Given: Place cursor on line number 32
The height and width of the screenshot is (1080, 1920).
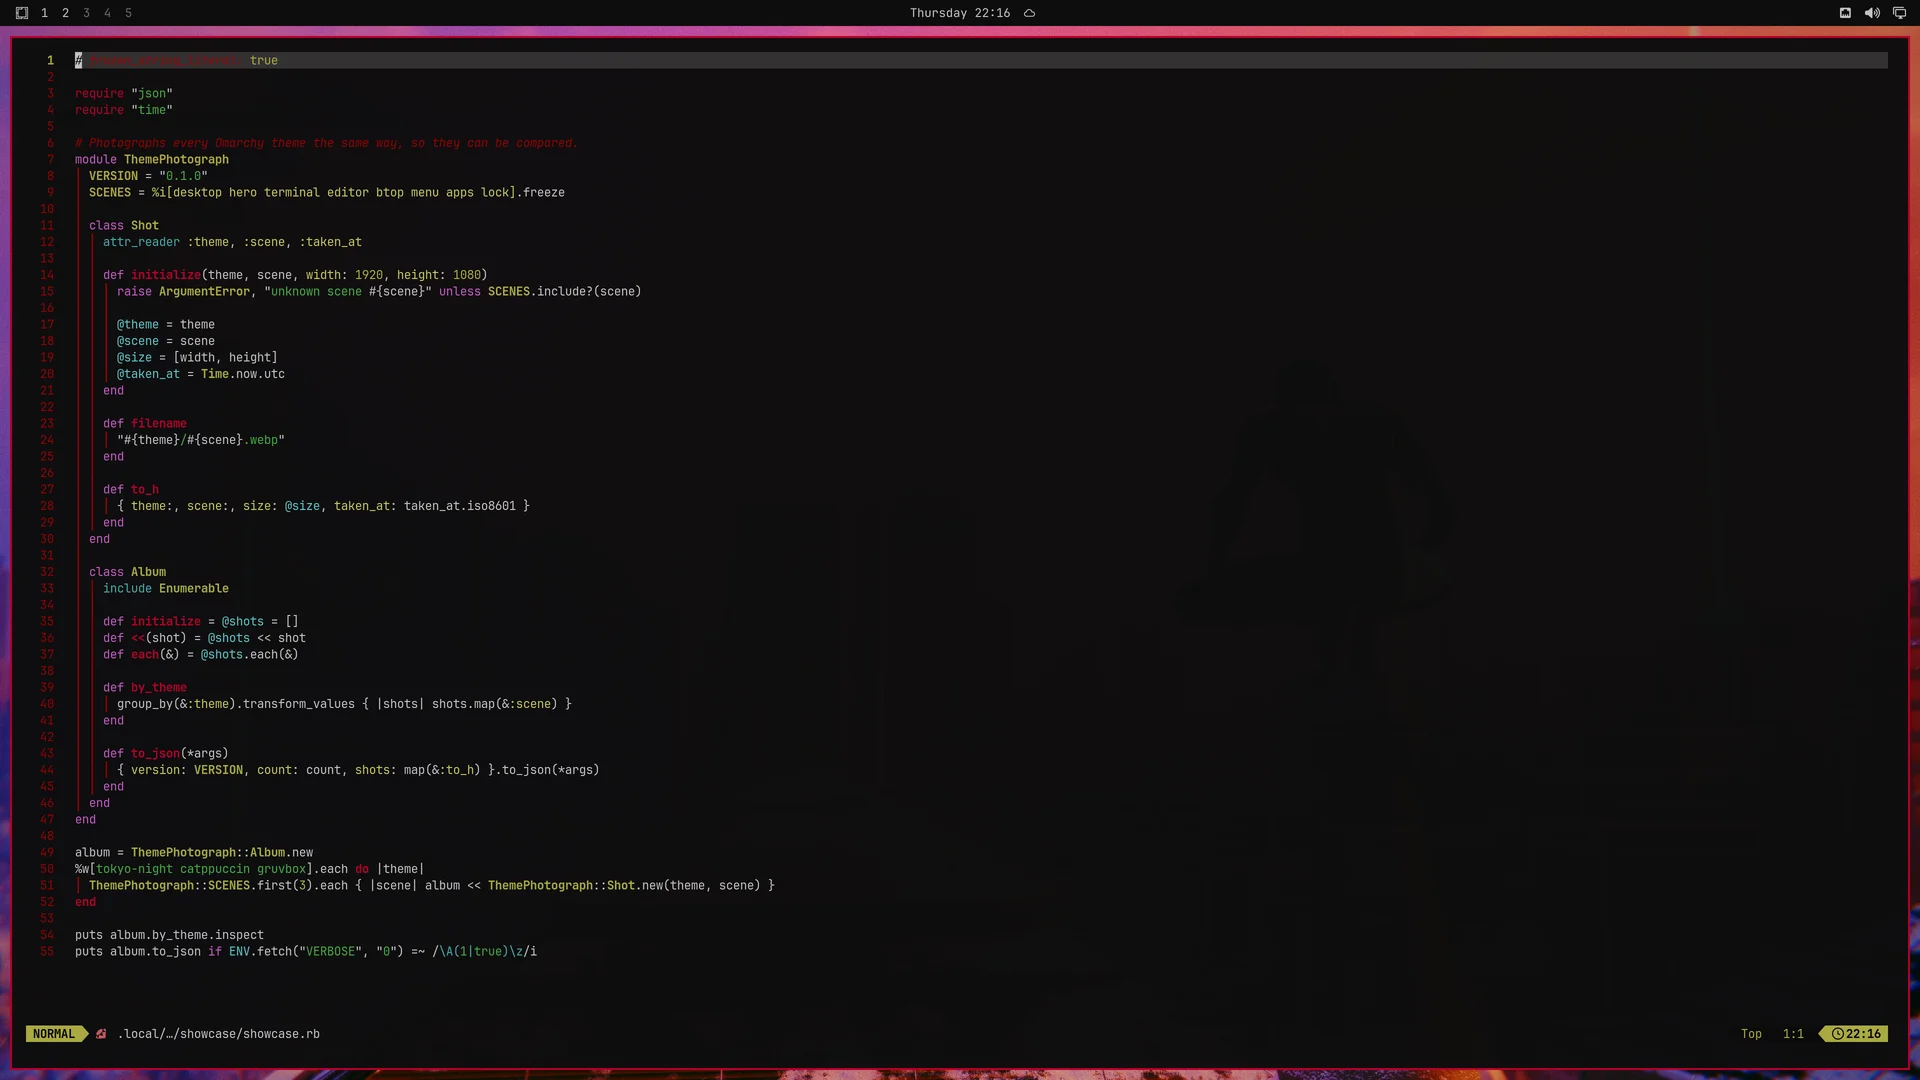Looking at the screenshot, I should tap(47, 572).
